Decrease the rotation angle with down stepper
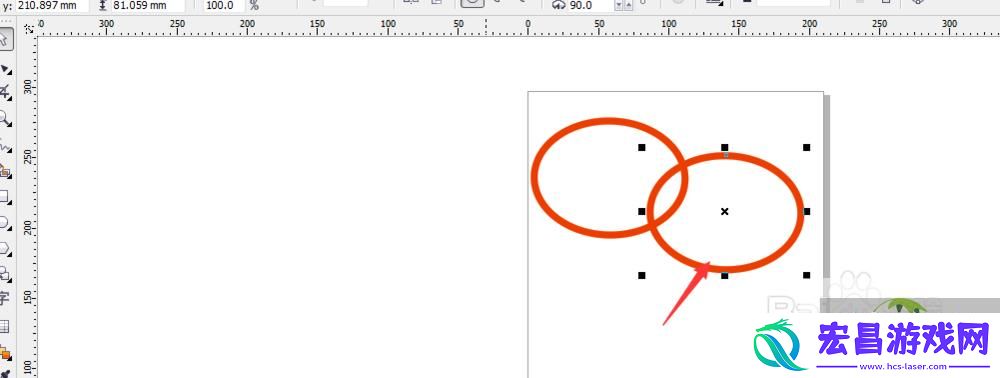Screen dimensions: 1000x378 619,6
